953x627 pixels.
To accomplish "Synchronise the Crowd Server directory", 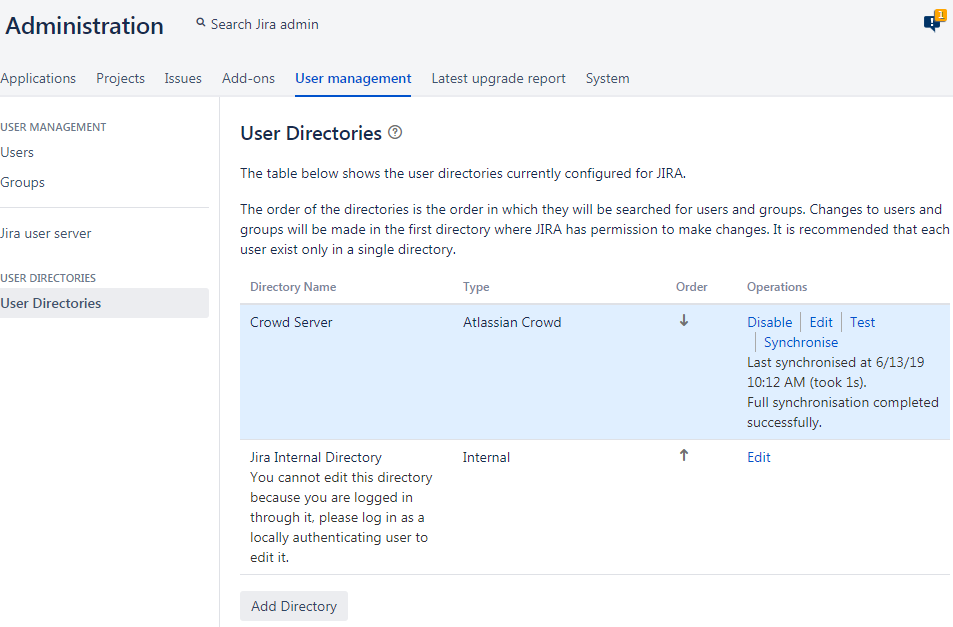I will tap(801, 342).
